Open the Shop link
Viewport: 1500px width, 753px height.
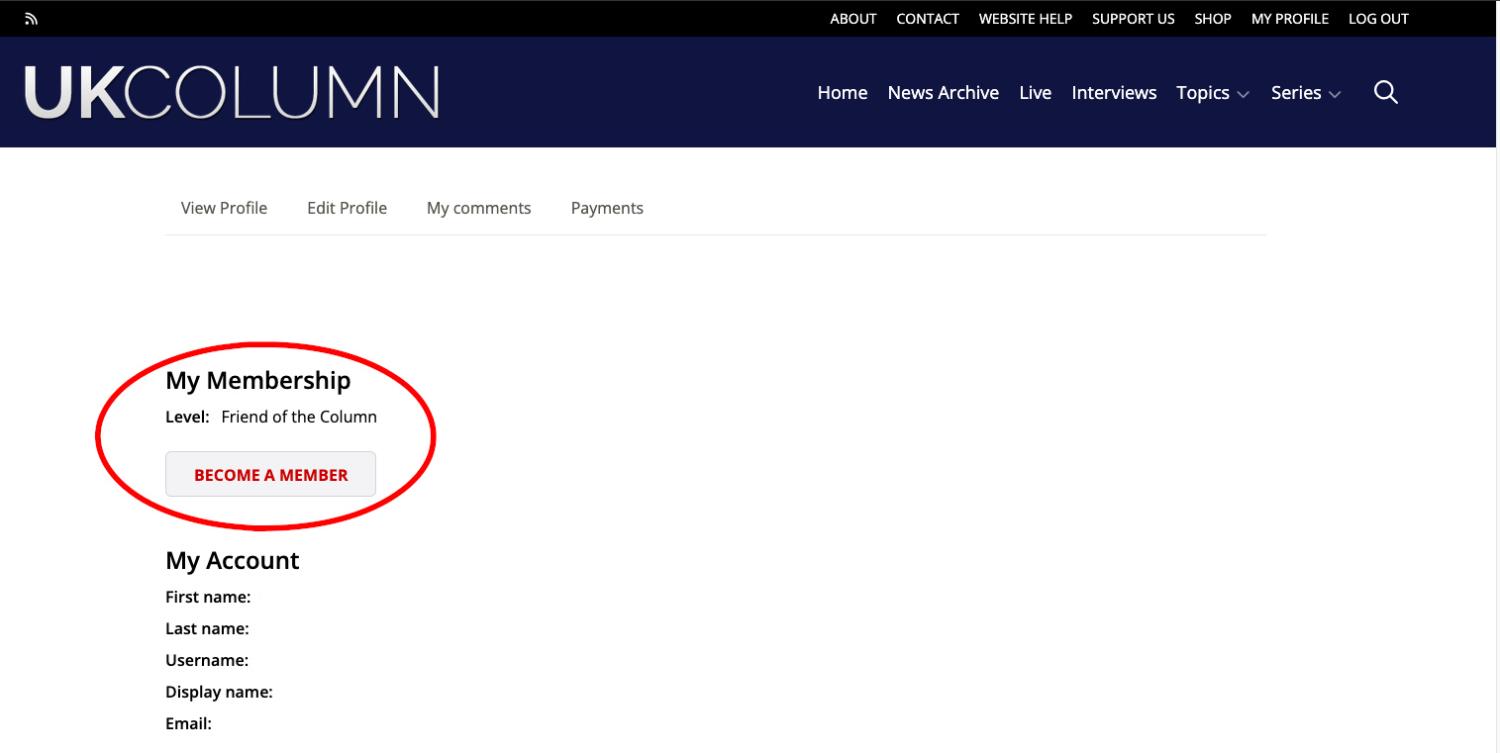click(1213, 19)
